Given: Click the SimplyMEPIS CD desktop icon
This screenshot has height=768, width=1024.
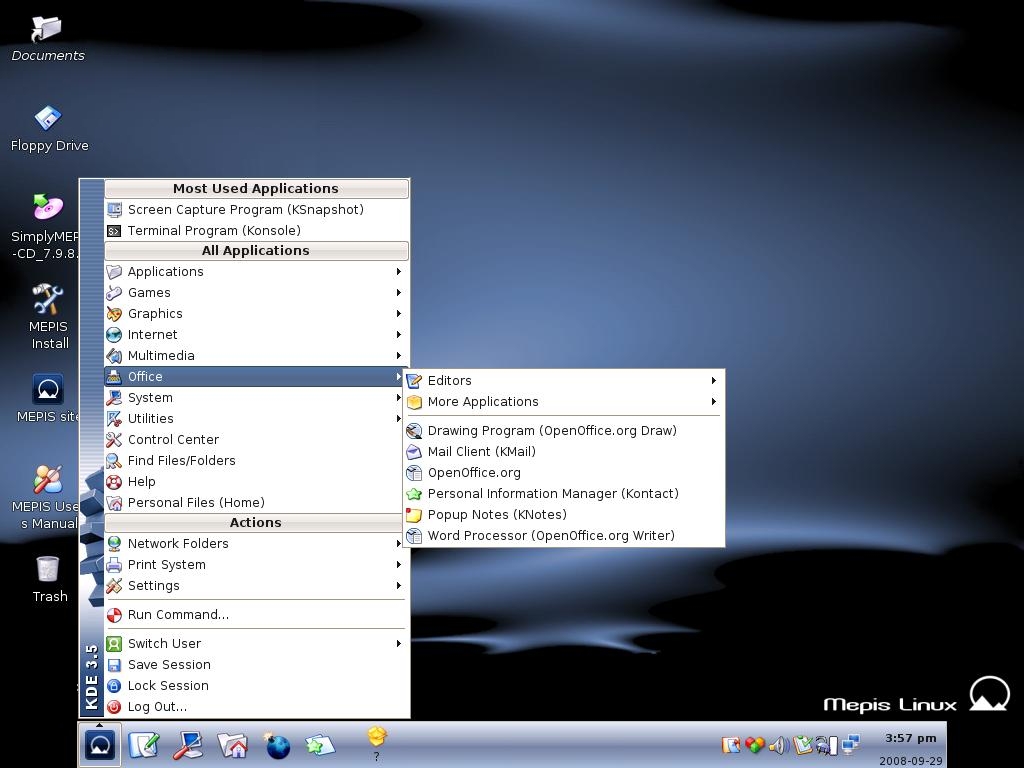Looking at the screenshot, I should click(x=48, y=208).
